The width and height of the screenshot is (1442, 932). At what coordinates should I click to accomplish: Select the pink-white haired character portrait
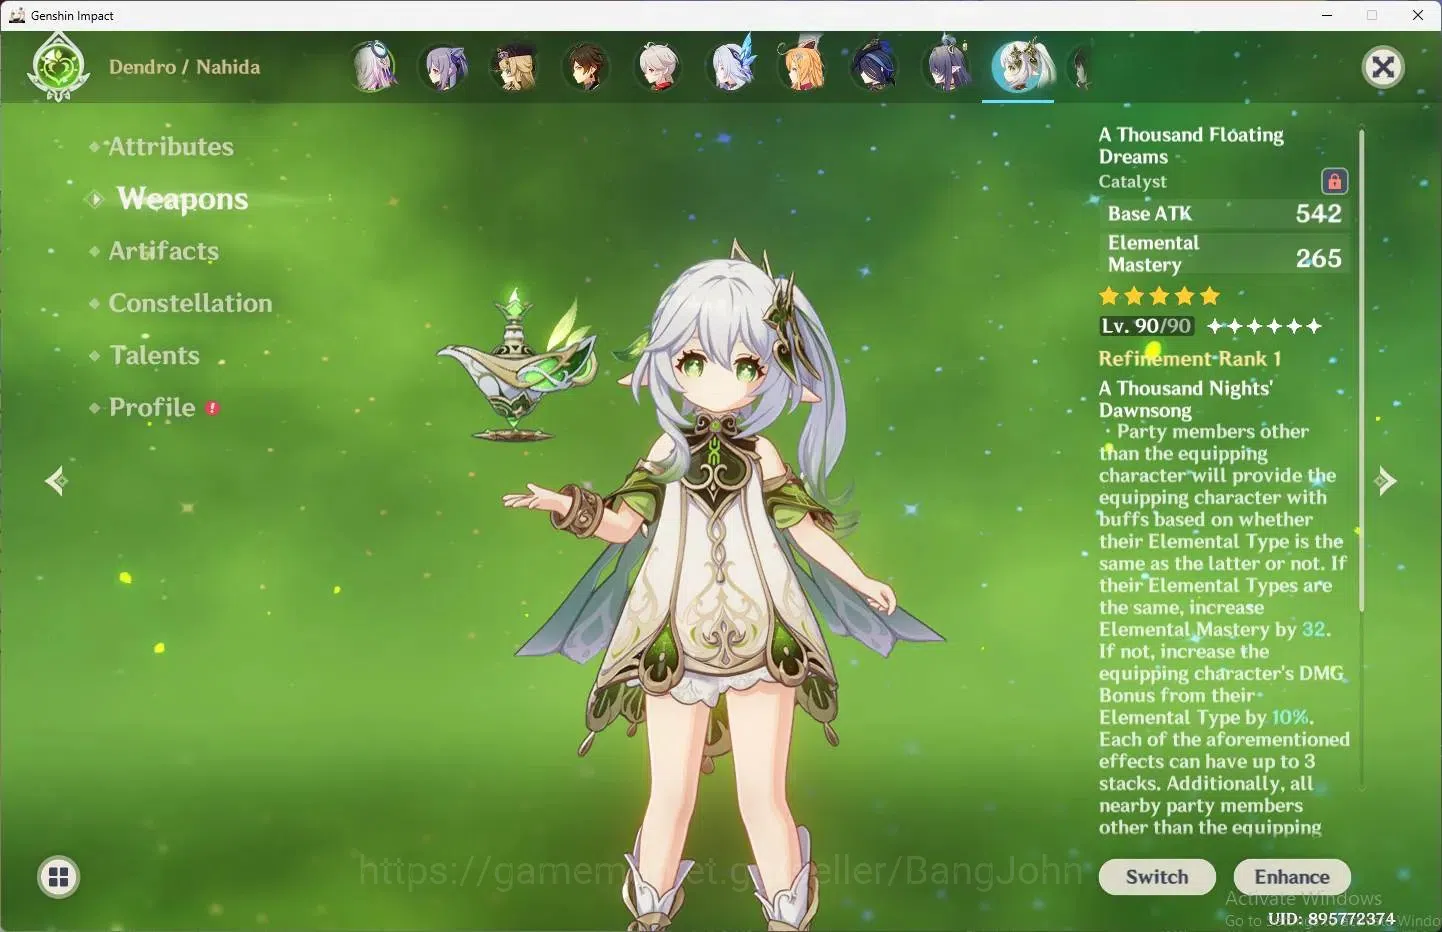pyautogui.click(x=374, y=67)
